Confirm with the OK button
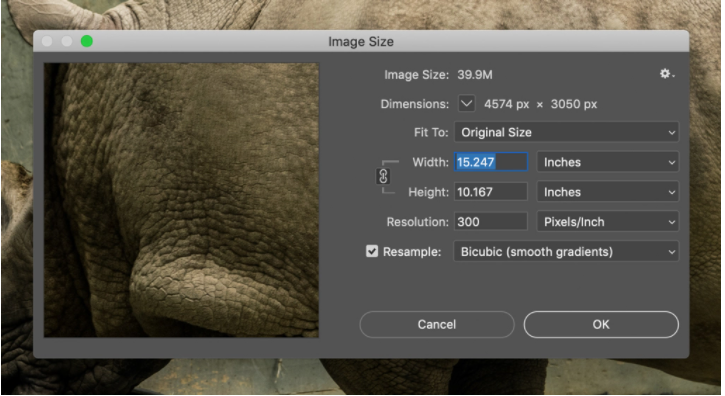 (601, 324)
